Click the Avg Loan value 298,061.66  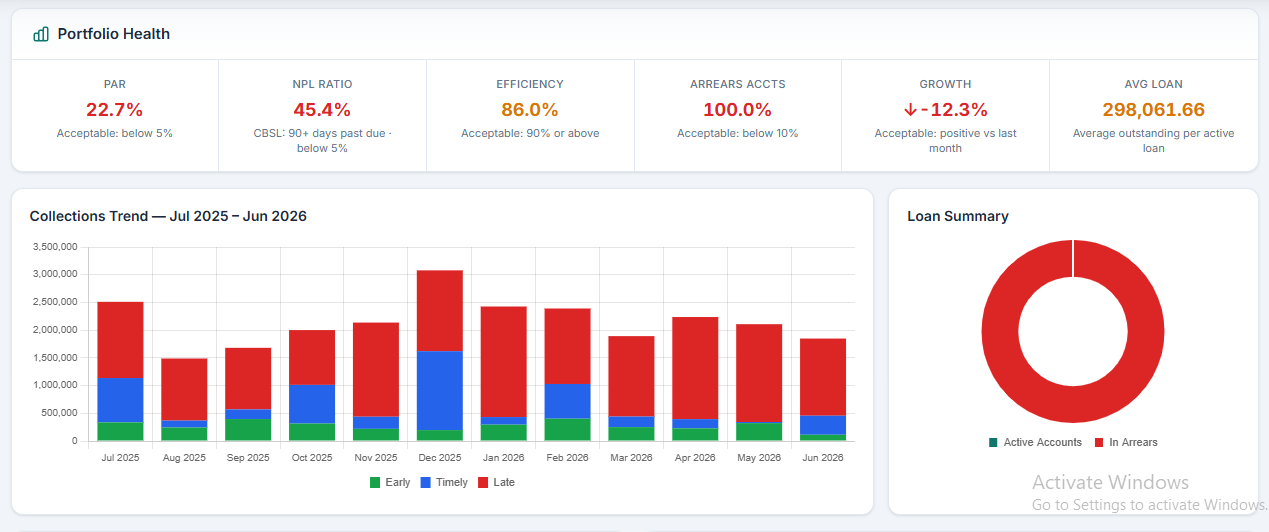click(x=1153, y=110)
